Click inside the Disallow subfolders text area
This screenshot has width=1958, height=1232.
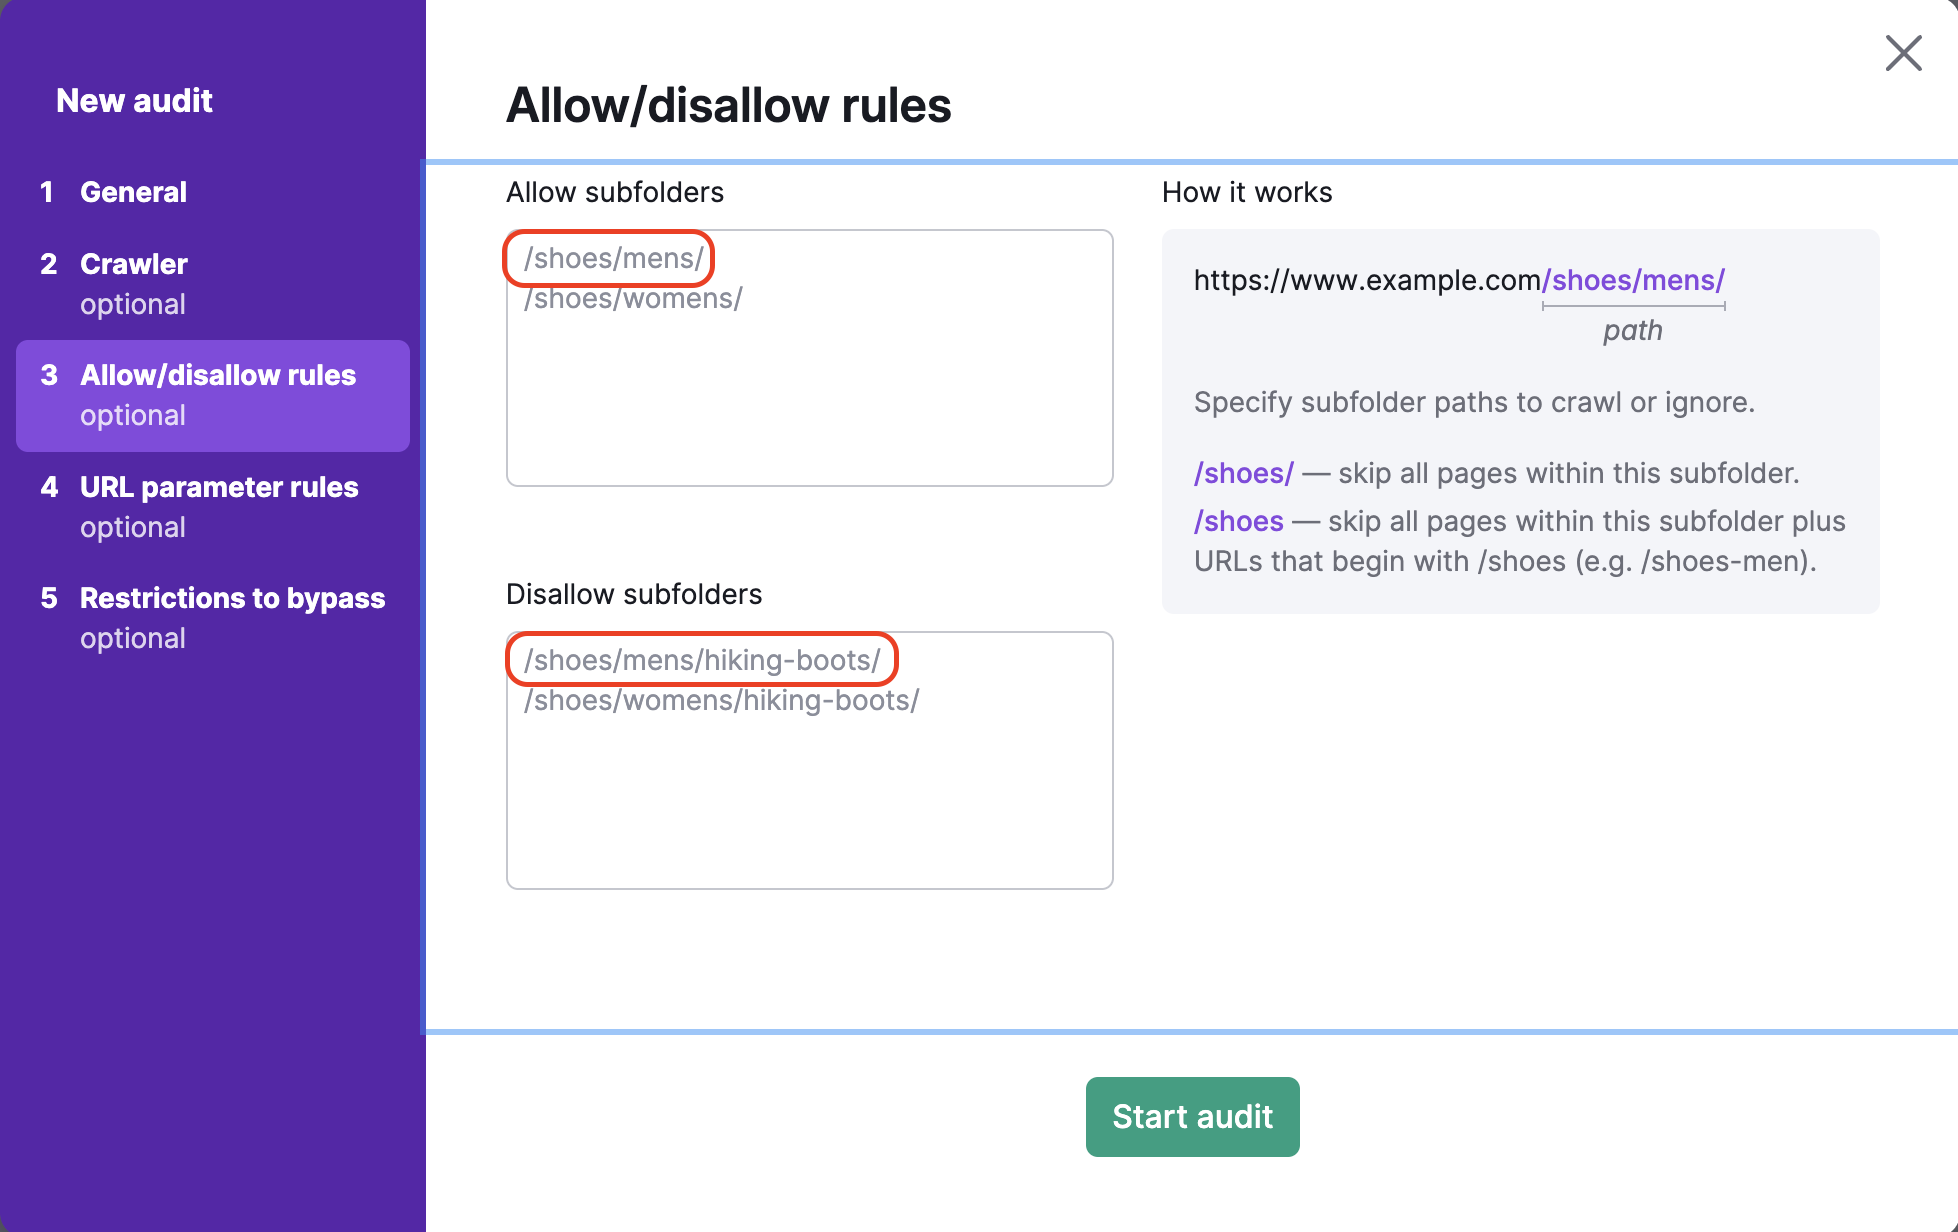coord(809,800)
